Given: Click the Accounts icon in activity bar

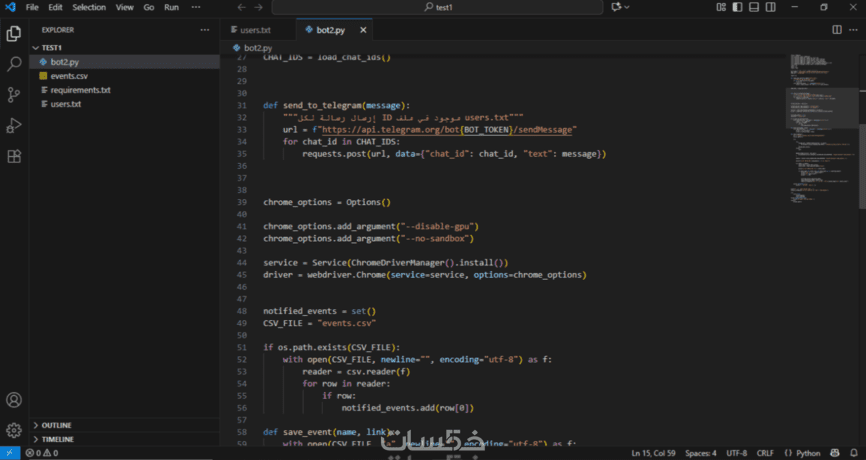Looking at the screenshot, I should pyautogui.click(x=14, y=400).
